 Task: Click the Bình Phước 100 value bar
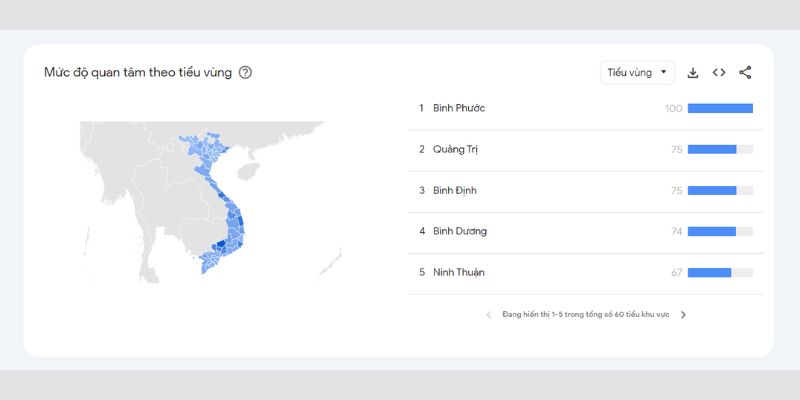click(x=720, y=108)
